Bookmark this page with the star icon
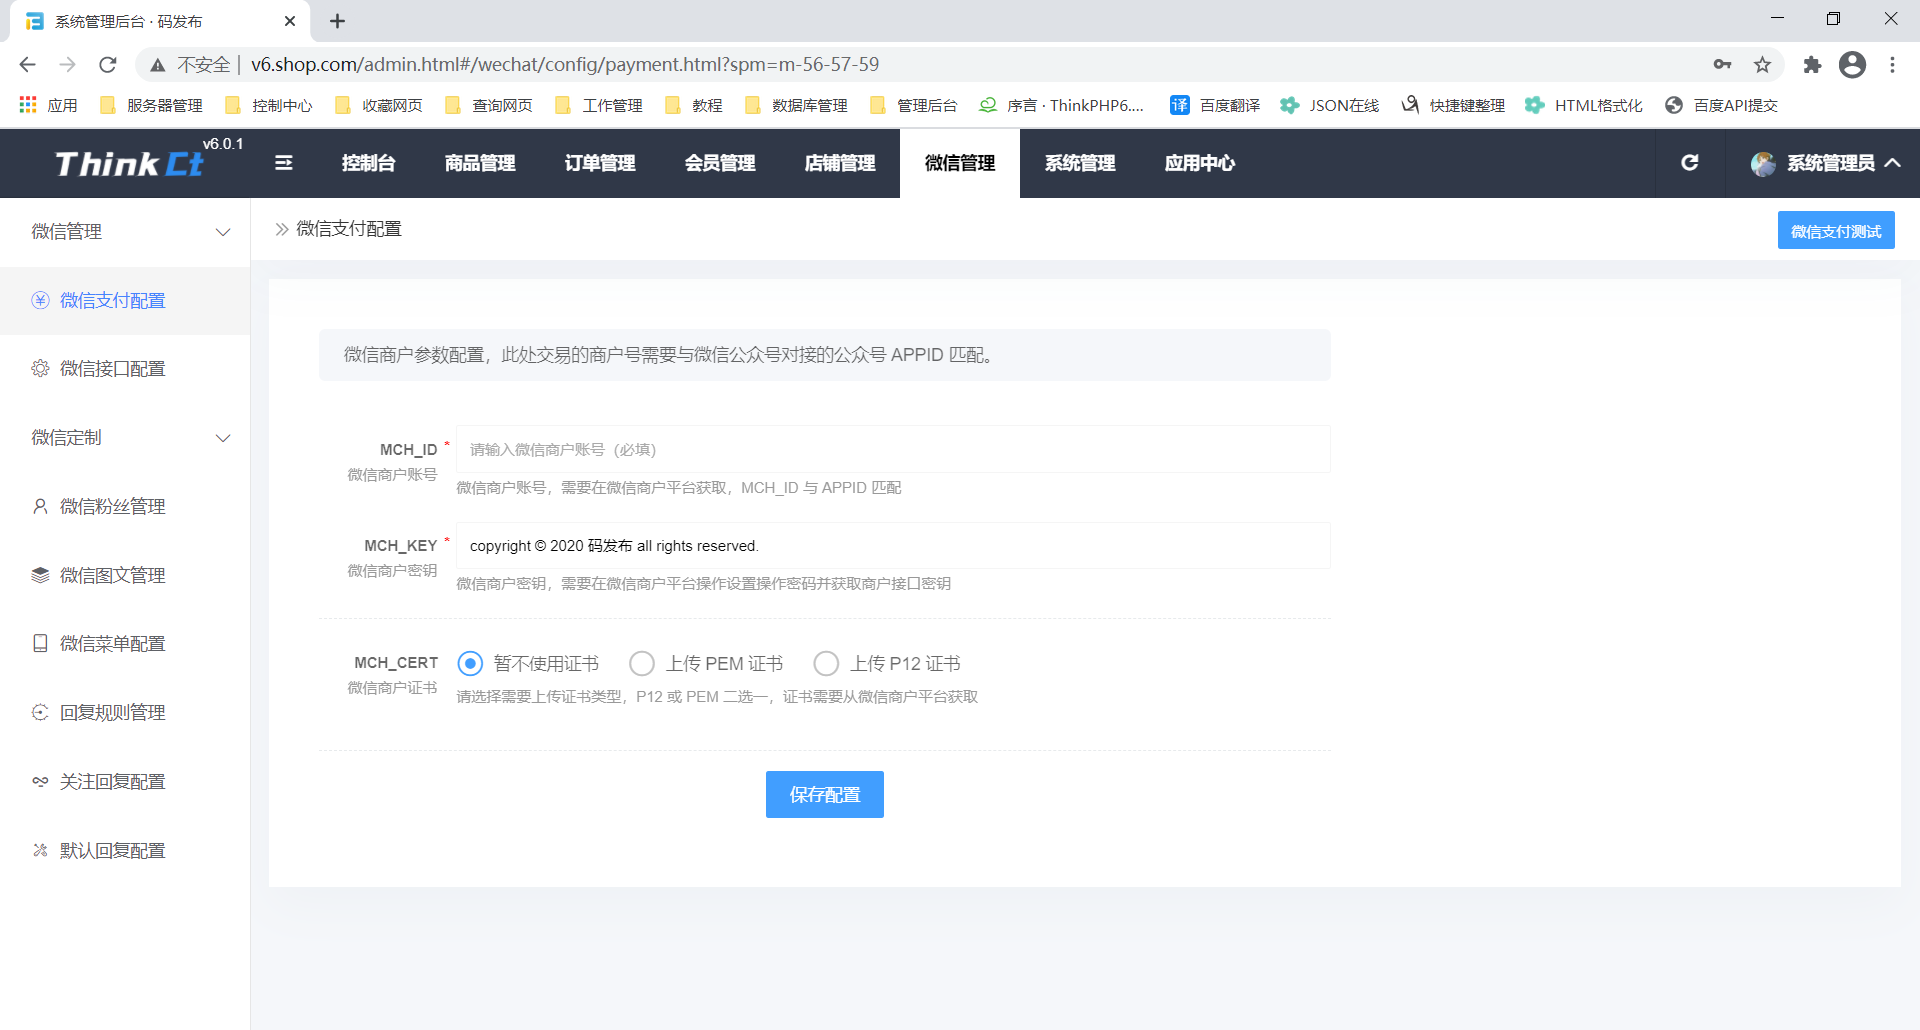The width and height of the screenshot is (1920, 1030). tap(1762, 65)
